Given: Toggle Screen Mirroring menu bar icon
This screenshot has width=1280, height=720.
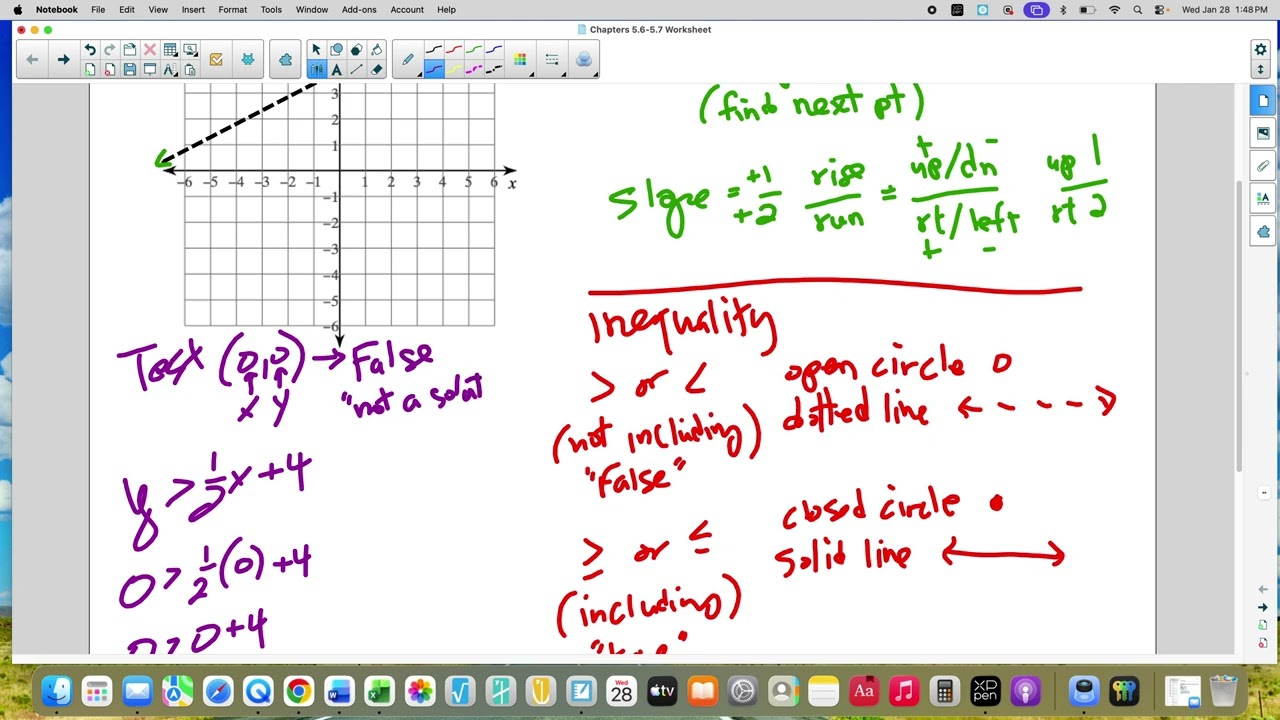Looking at the screenshot, I should click(1036, 10).
